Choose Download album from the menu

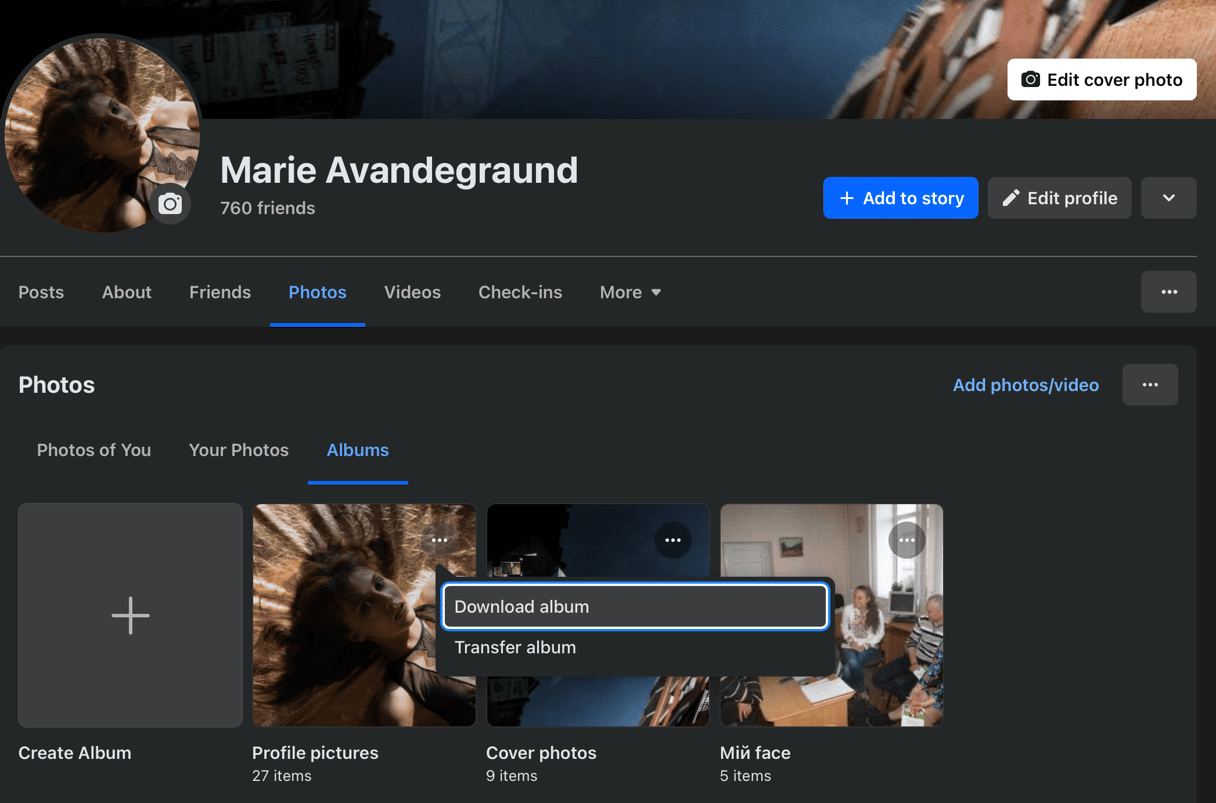click(x=635, y=607)
